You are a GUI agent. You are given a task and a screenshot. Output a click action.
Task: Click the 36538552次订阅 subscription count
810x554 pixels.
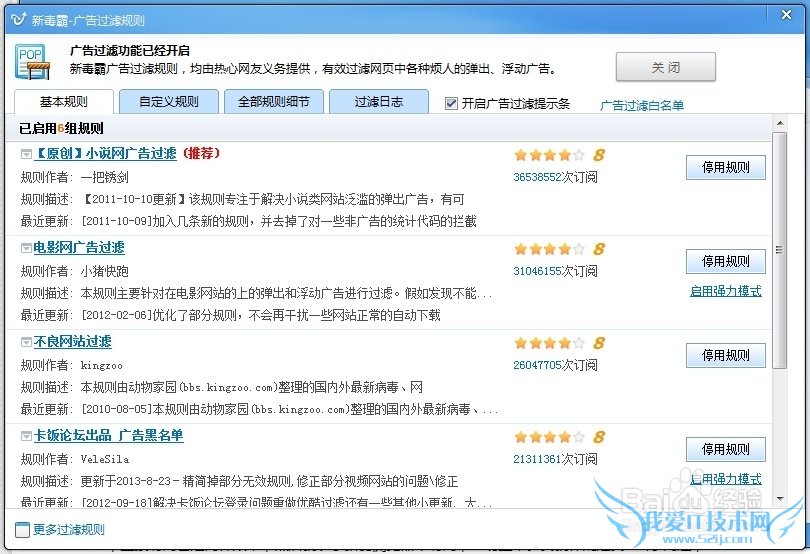click(555, 177)
